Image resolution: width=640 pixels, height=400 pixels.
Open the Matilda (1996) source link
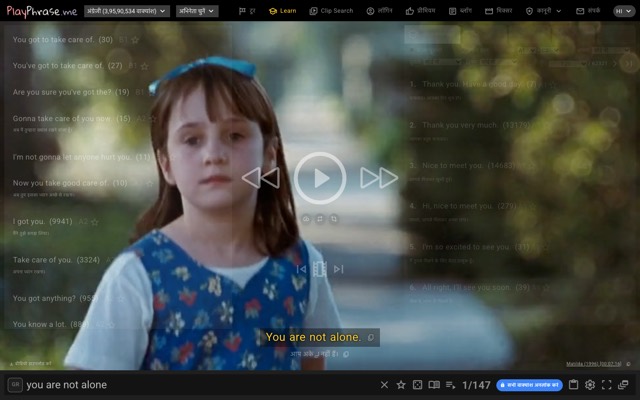coord(594,364)
